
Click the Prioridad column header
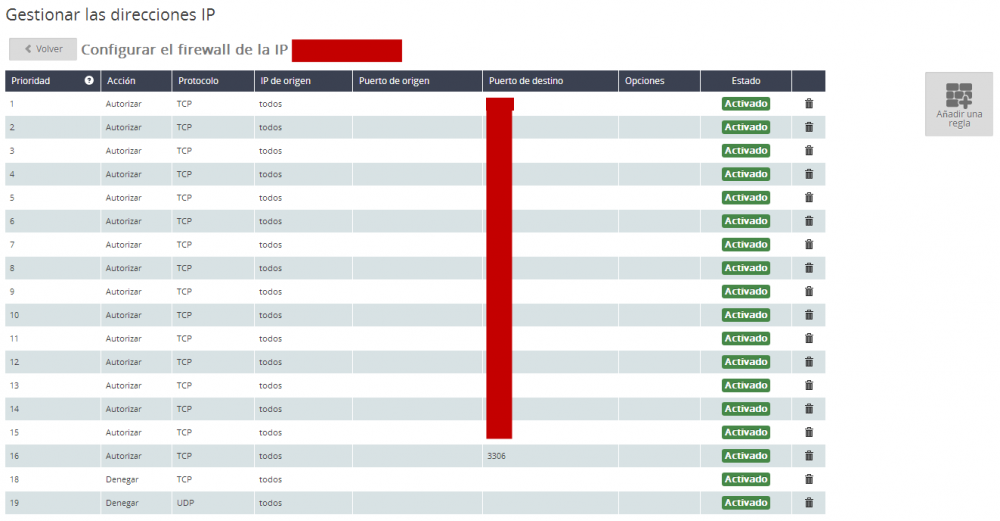click(x=30, y=81)
